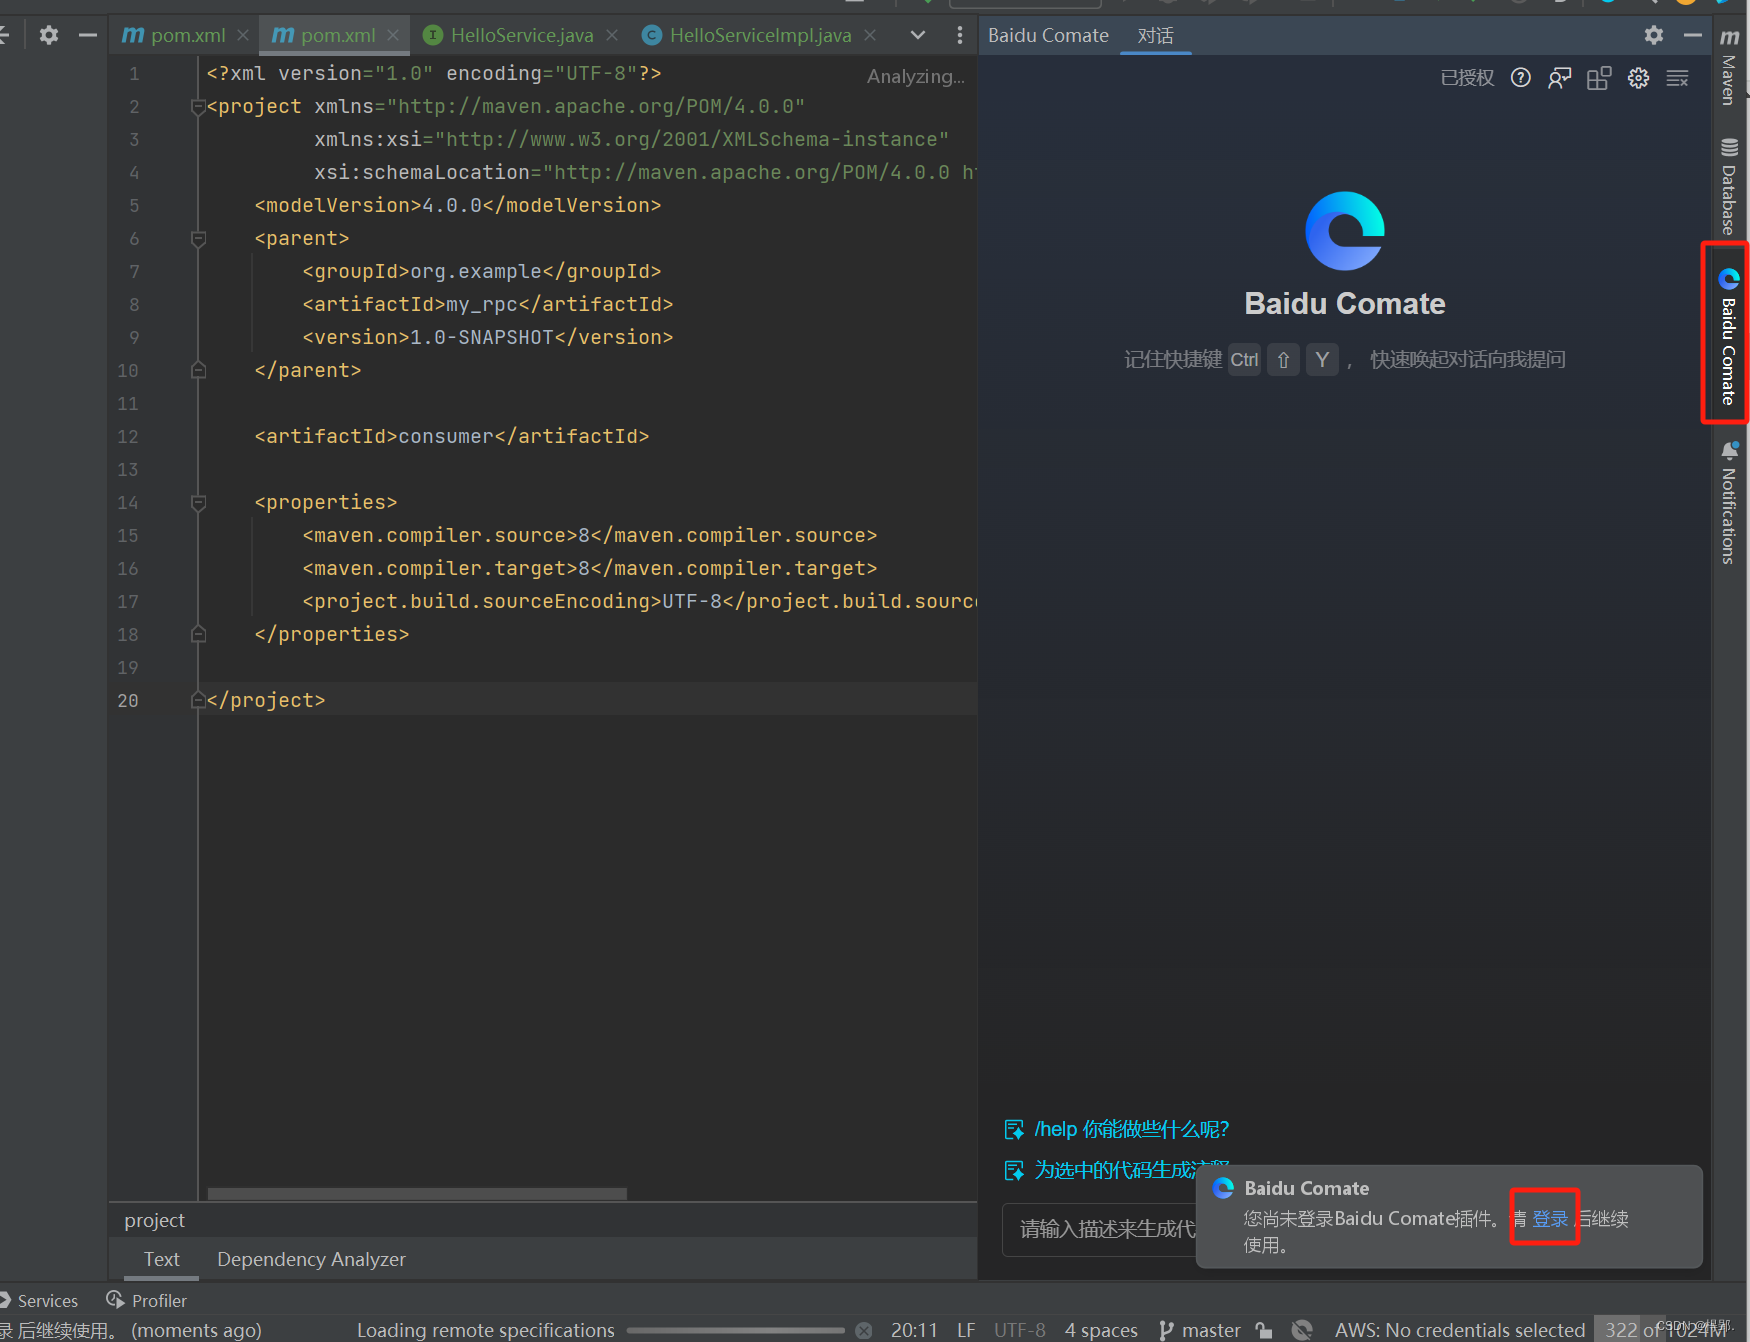
Task: Open Services tool window
Action: point(40,1300)
